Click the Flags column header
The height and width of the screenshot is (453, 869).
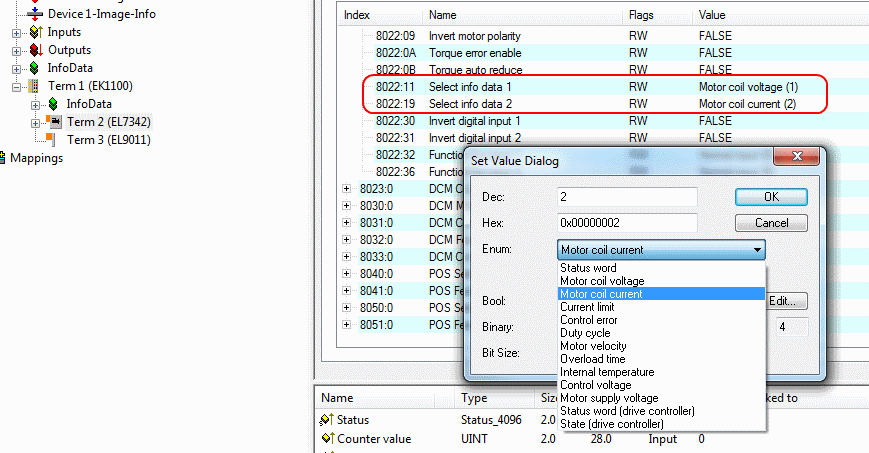tap(658, 15)
